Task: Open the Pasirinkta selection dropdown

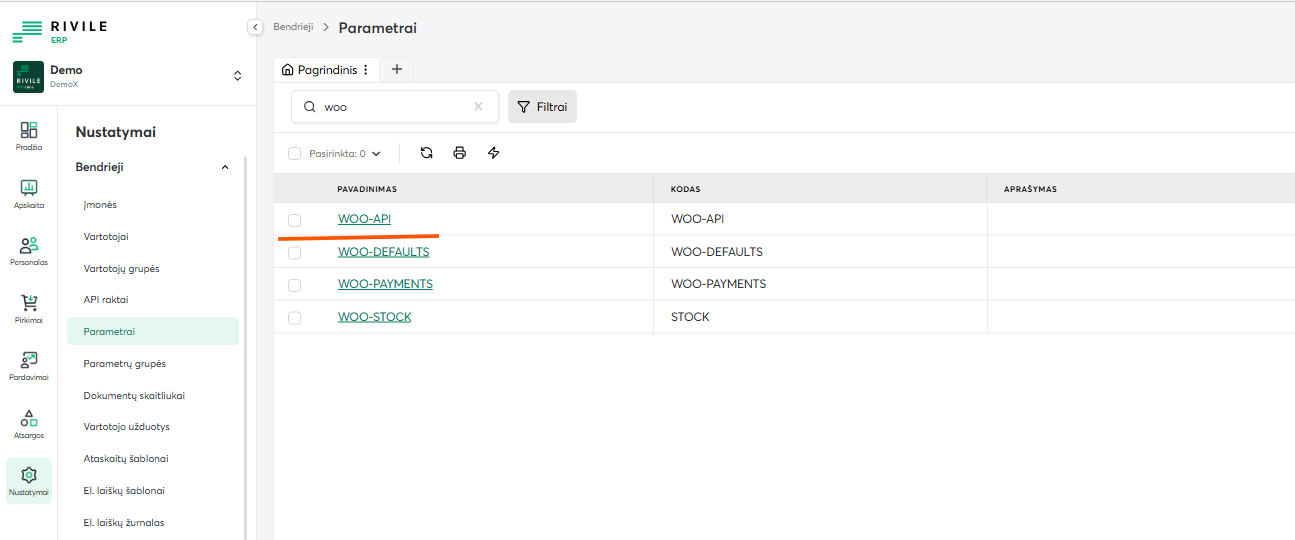Action: (375, 154)
